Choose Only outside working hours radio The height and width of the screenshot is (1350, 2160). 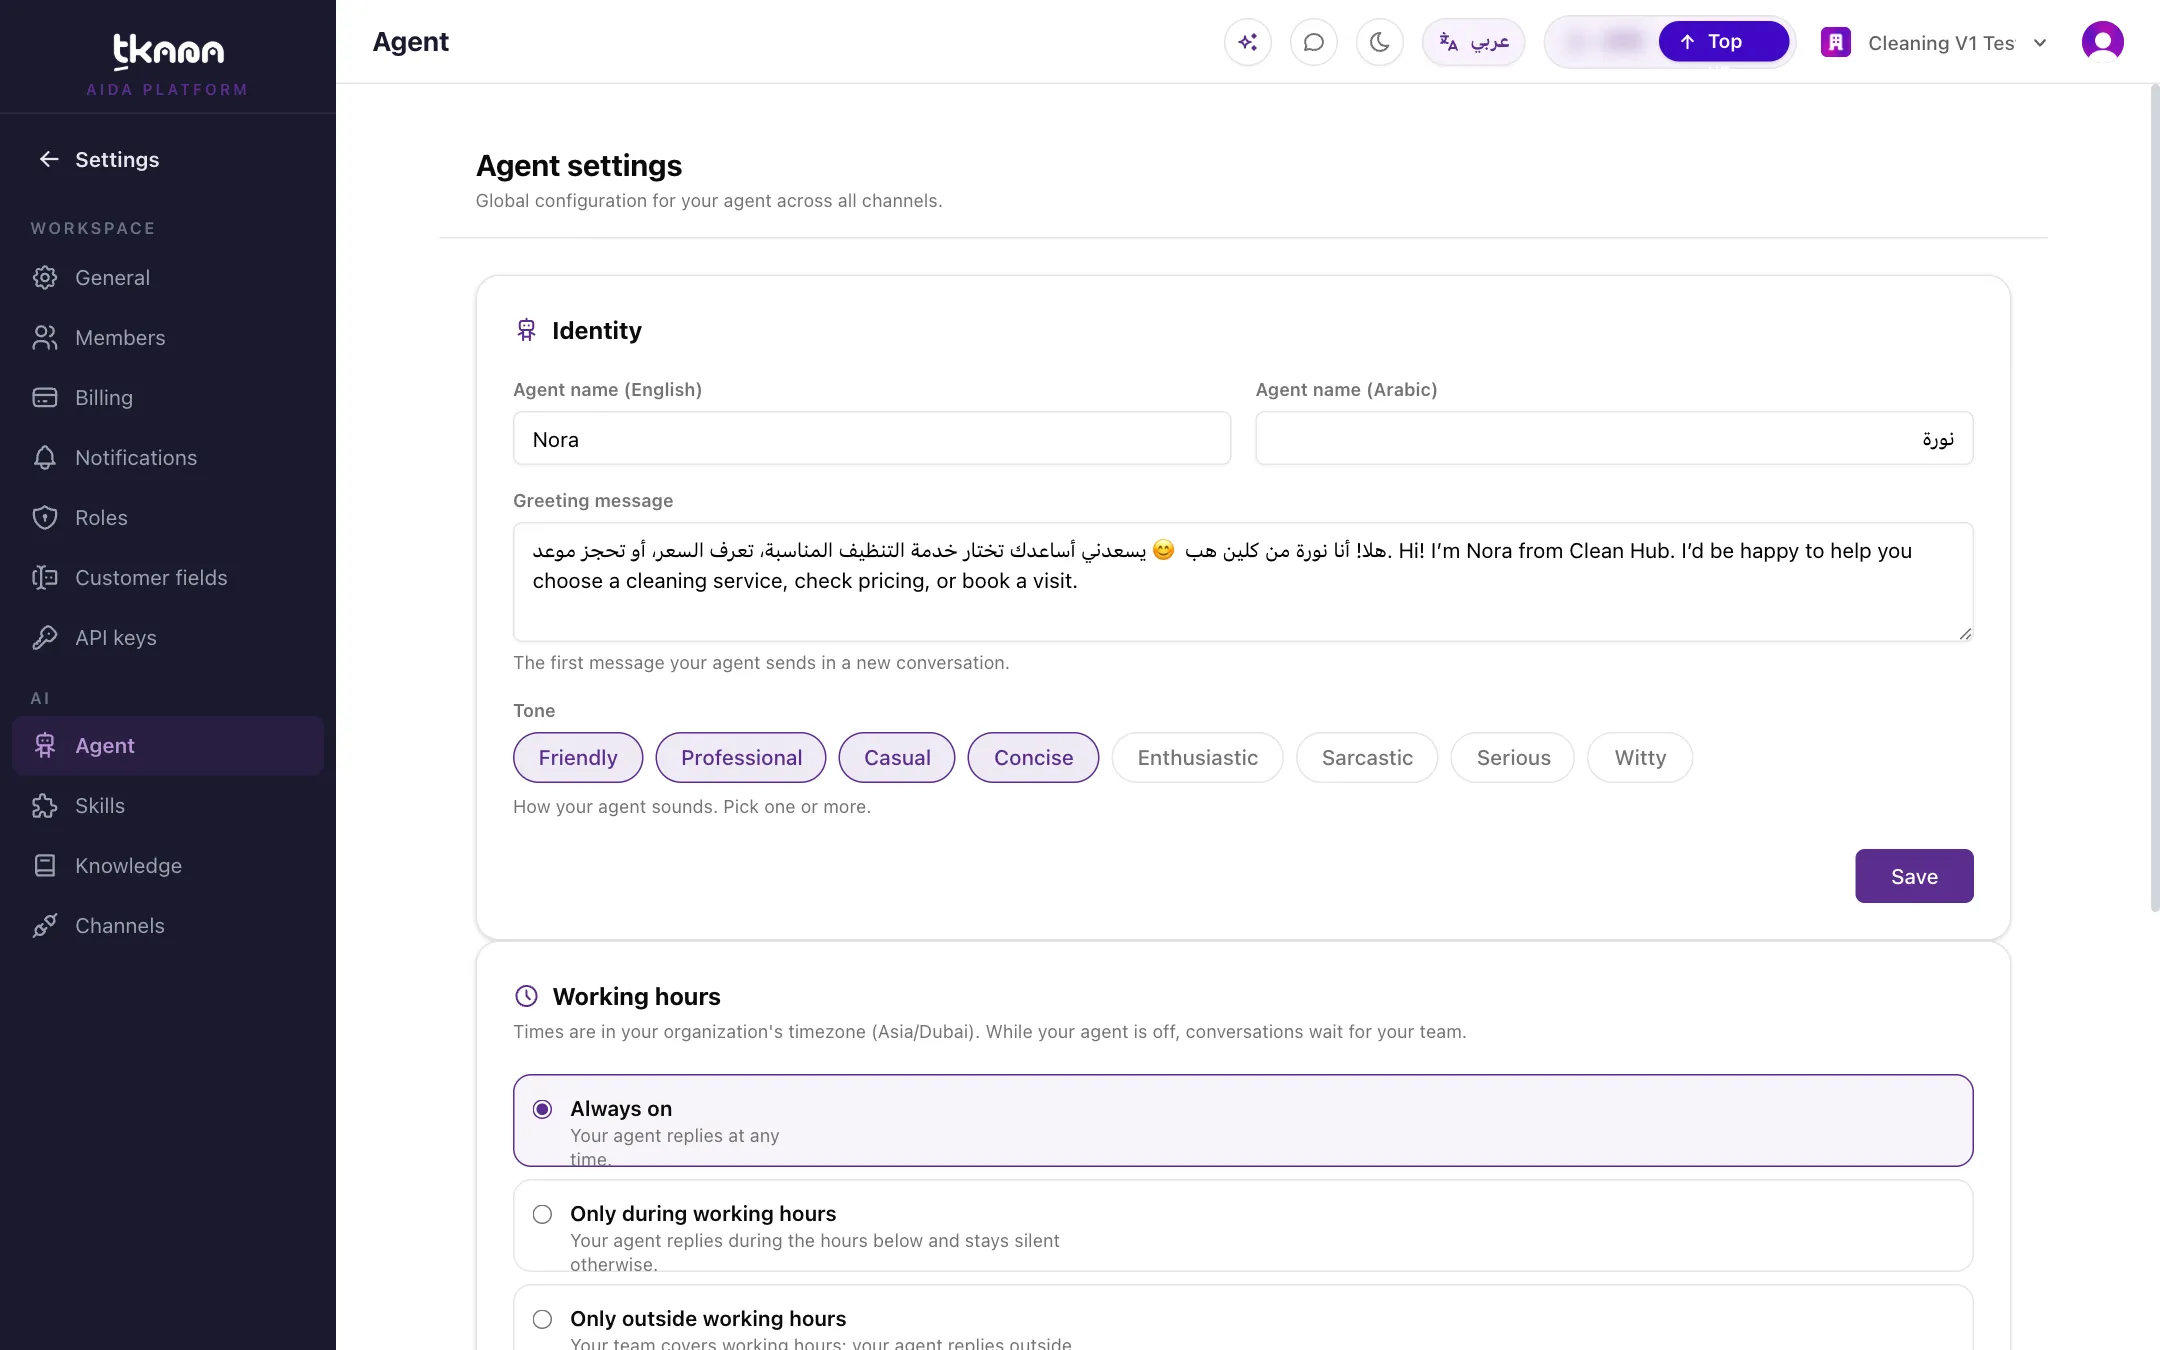click(x=542, y=1319)
